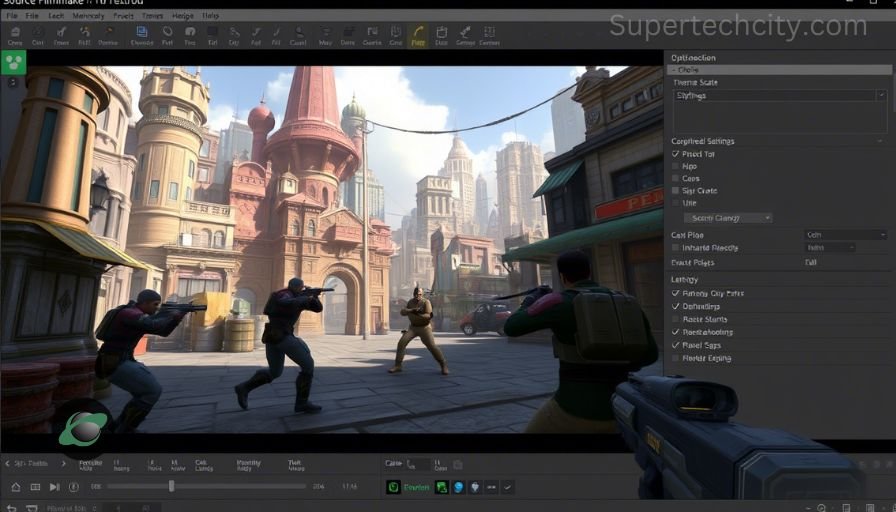Click the circular clock icon left of the slider
The height and width of the screenshot is (512, 896).
(74, 487)
